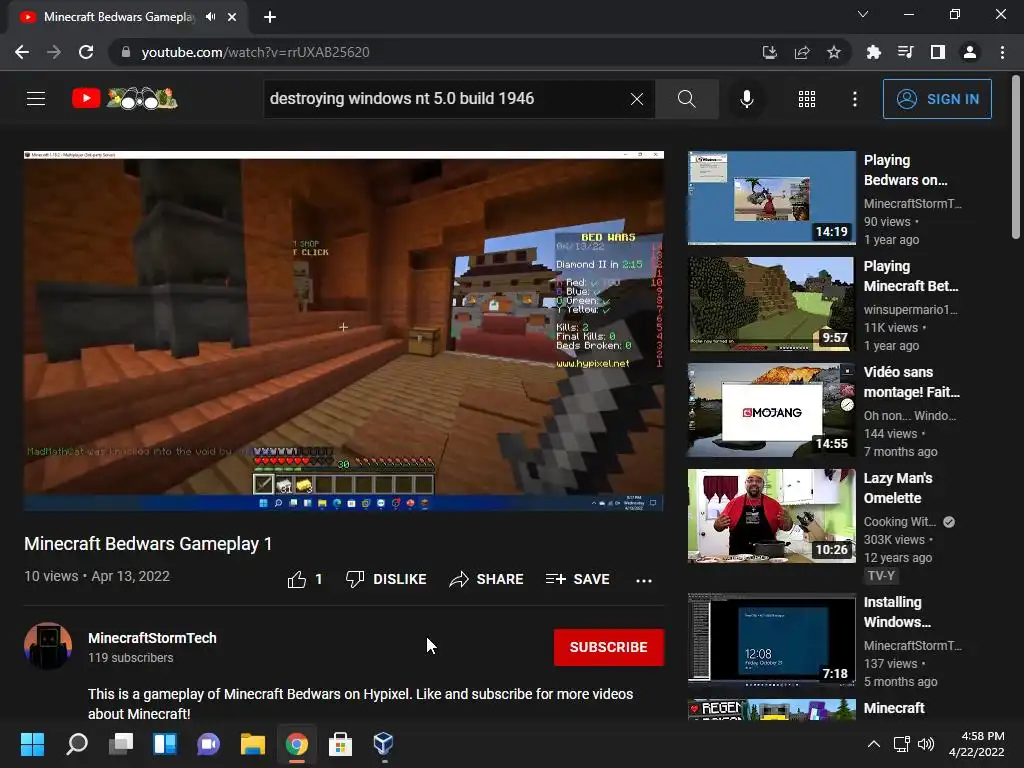1024x768 pixels.
Task: Open Microsoft Store from the taskbar
Action: tap(340, 744)
